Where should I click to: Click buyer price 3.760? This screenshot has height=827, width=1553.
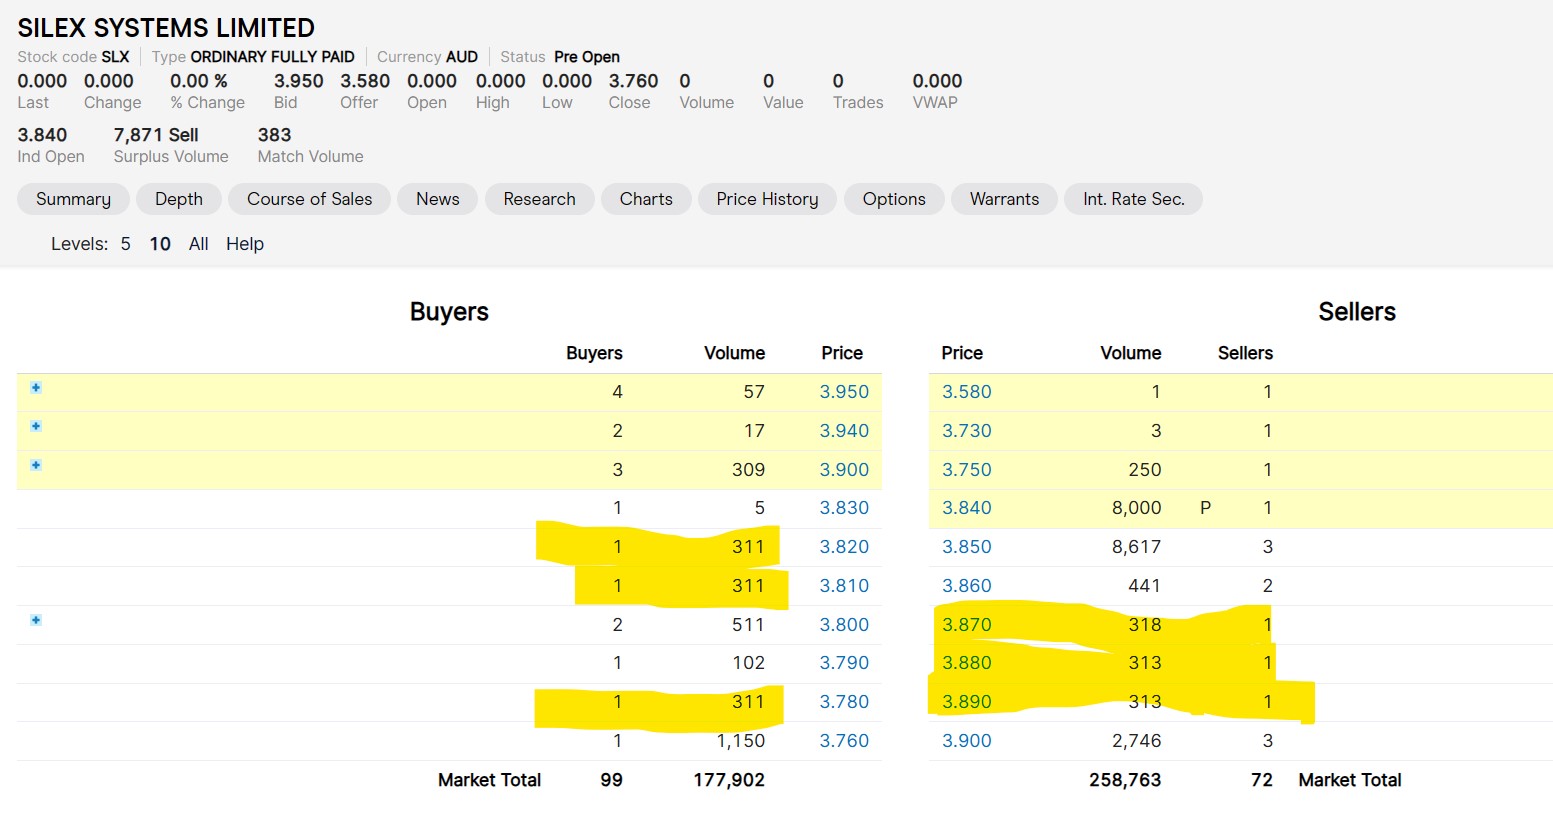[x=844, y=741]
